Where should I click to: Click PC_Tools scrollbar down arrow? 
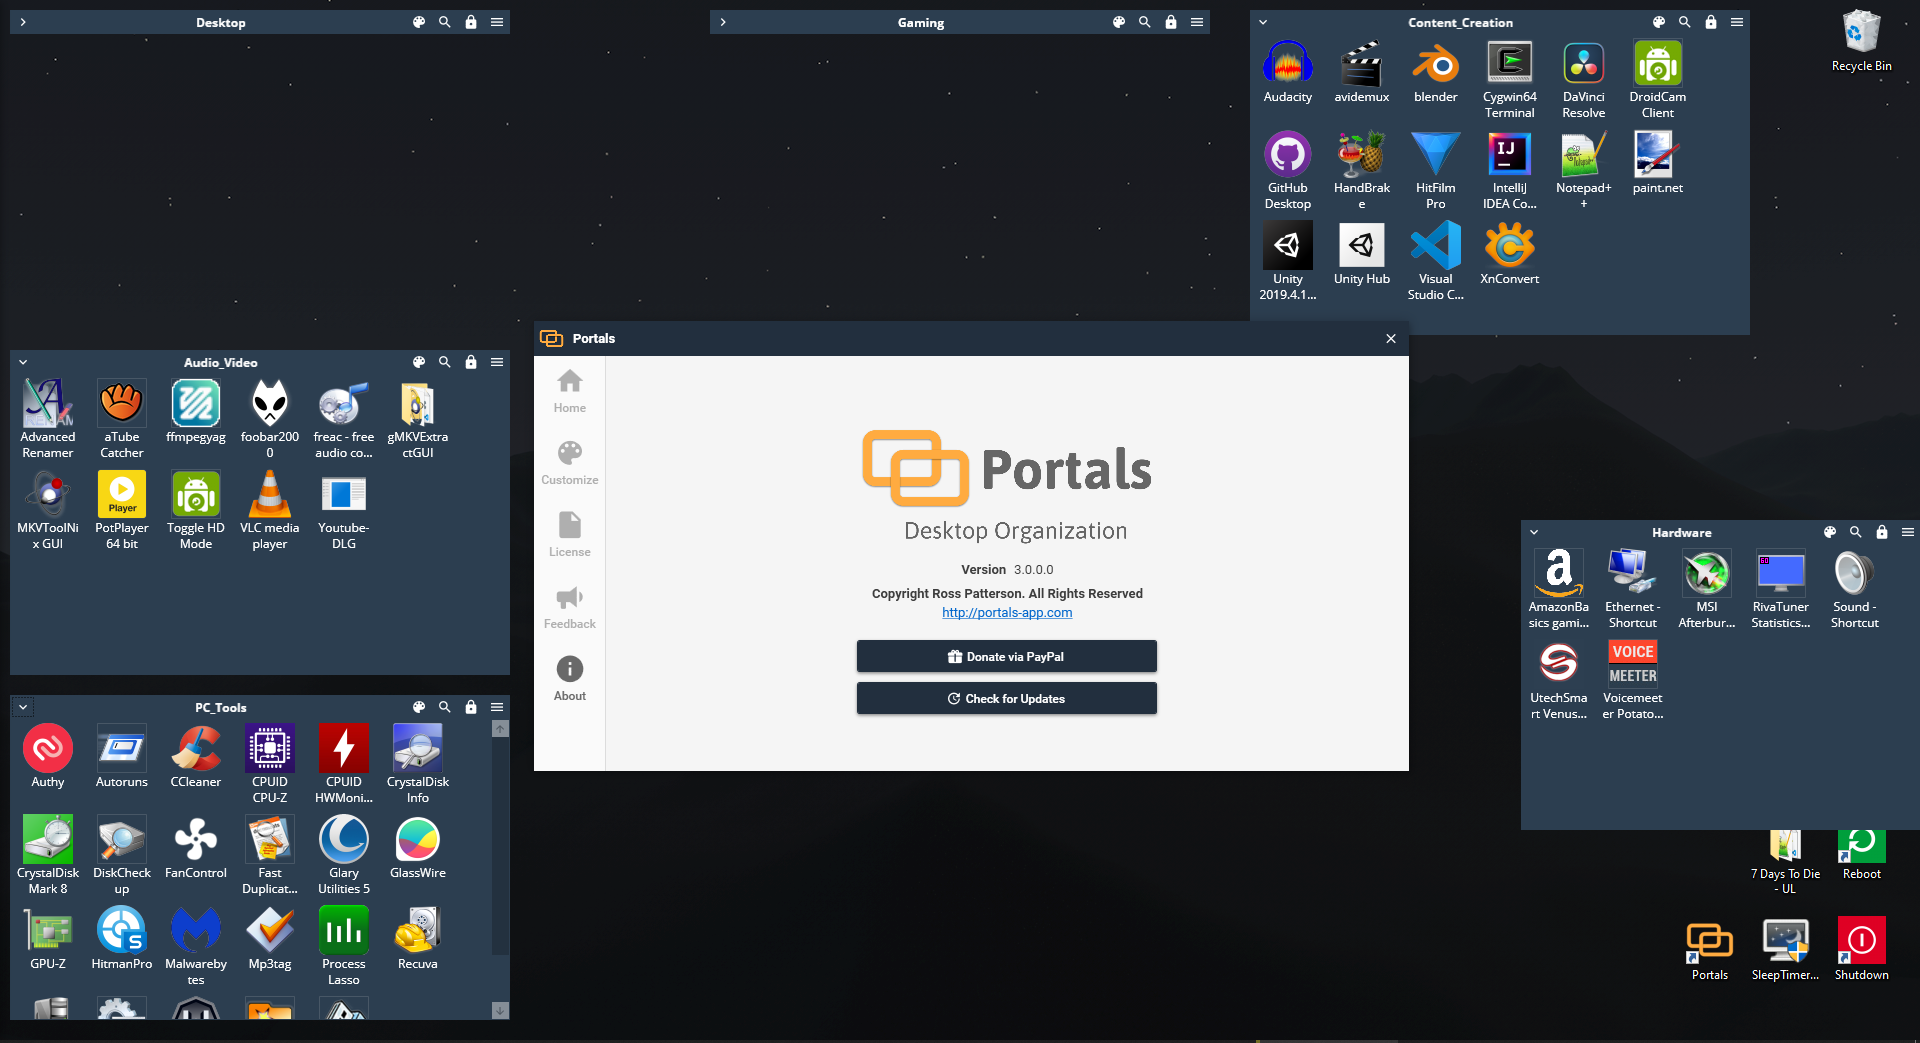click(x=501, y=1010)
